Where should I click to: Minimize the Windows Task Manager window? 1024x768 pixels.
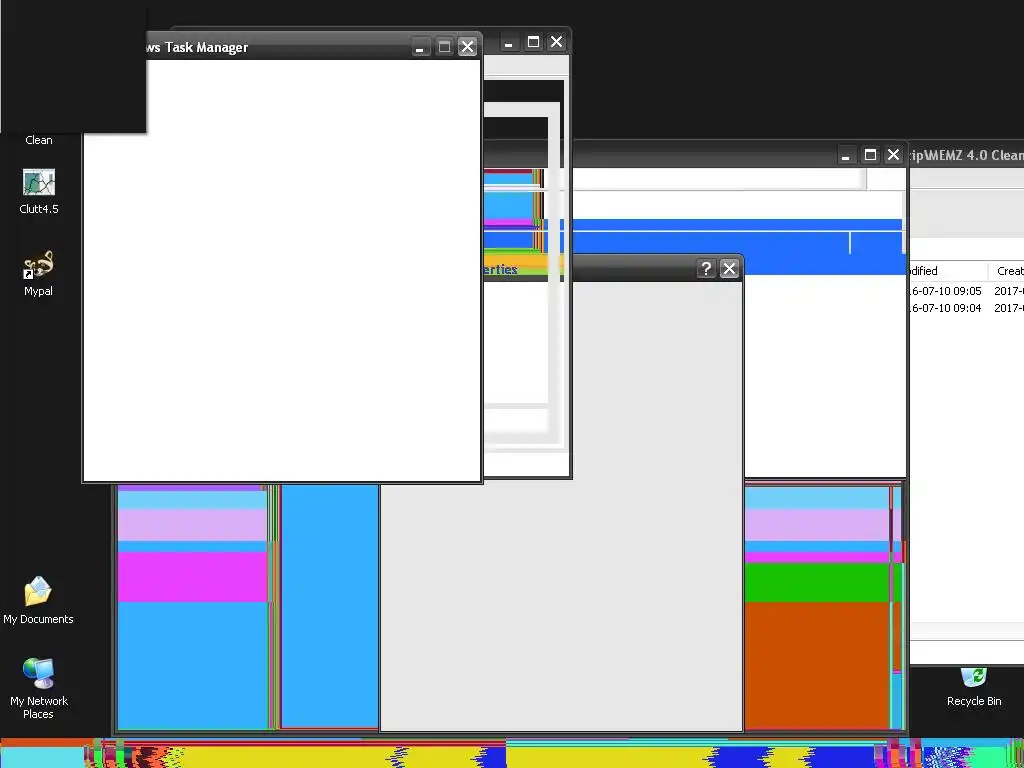coord(420,47)
